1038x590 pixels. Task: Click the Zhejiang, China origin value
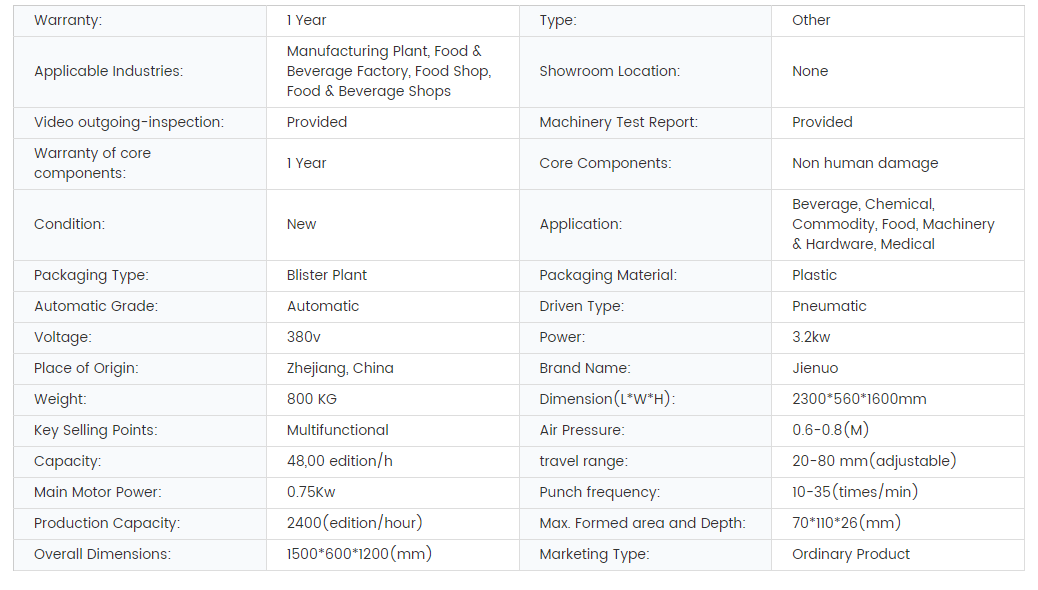coord(340,368)
